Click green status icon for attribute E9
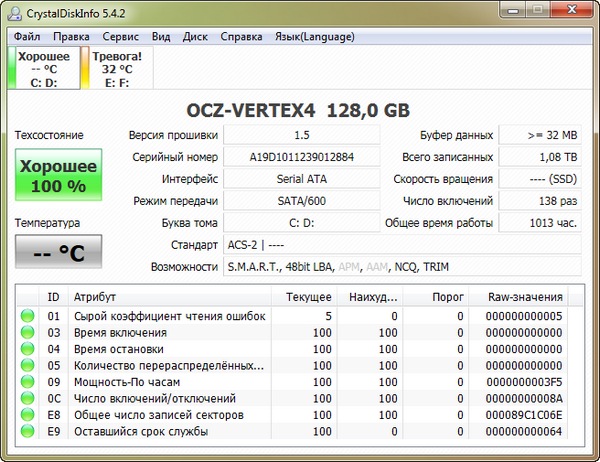 tap(27, 432)
